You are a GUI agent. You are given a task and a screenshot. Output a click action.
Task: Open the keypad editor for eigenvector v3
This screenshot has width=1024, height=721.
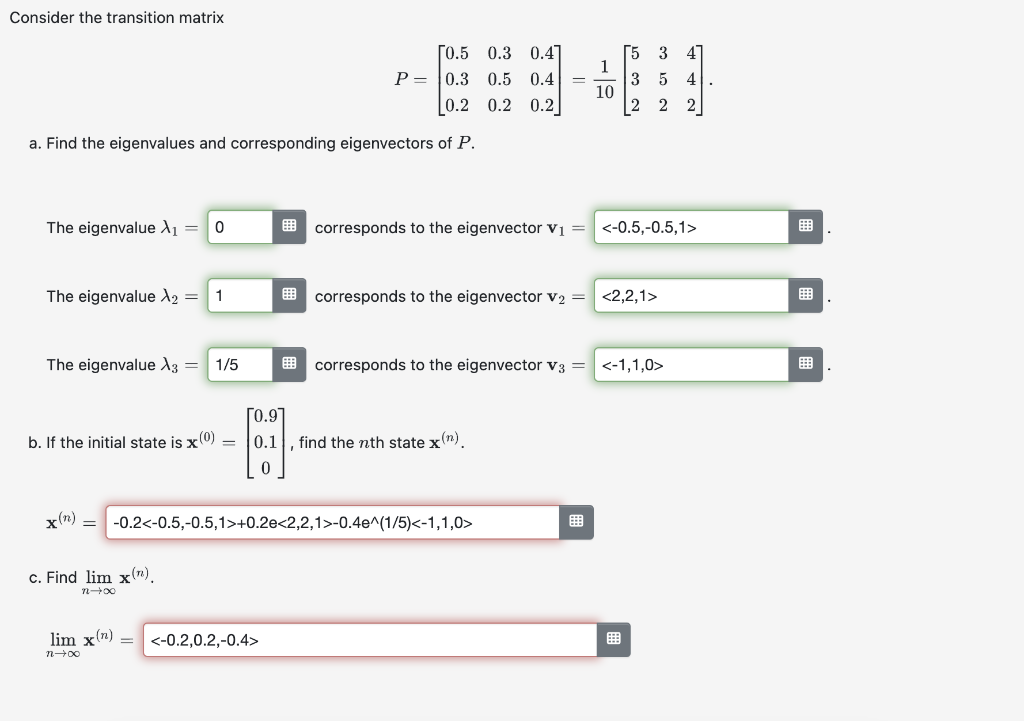coord(806,364)
